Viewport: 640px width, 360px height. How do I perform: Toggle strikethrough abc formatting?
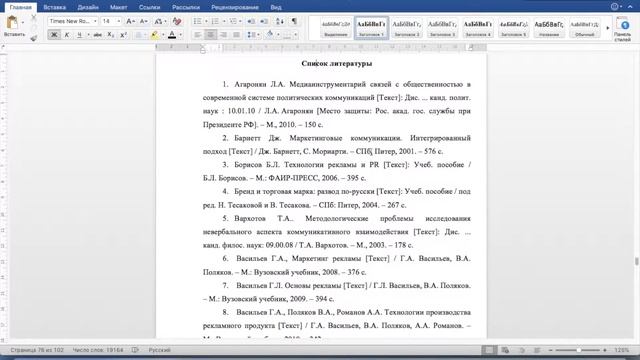(98, 35)
